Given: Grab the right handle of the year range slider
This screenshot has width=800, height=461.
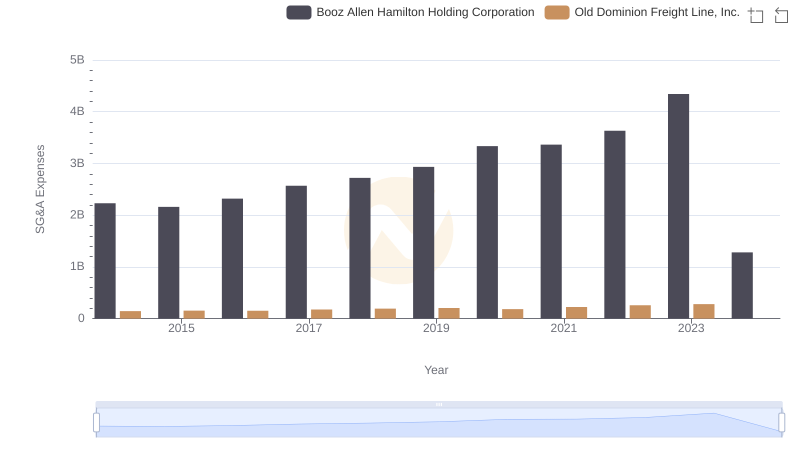Looking at the screenshot, I should coord(781,422).
